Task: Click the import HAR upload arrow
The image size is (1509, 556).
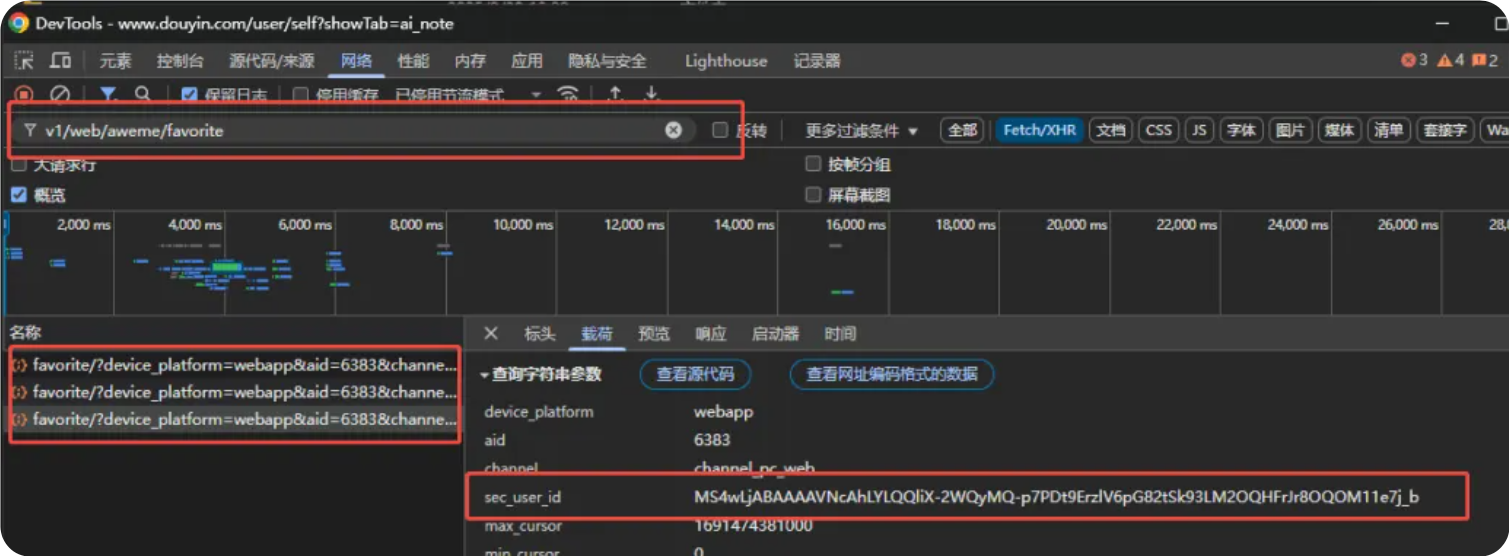Action: pos(615,94)
